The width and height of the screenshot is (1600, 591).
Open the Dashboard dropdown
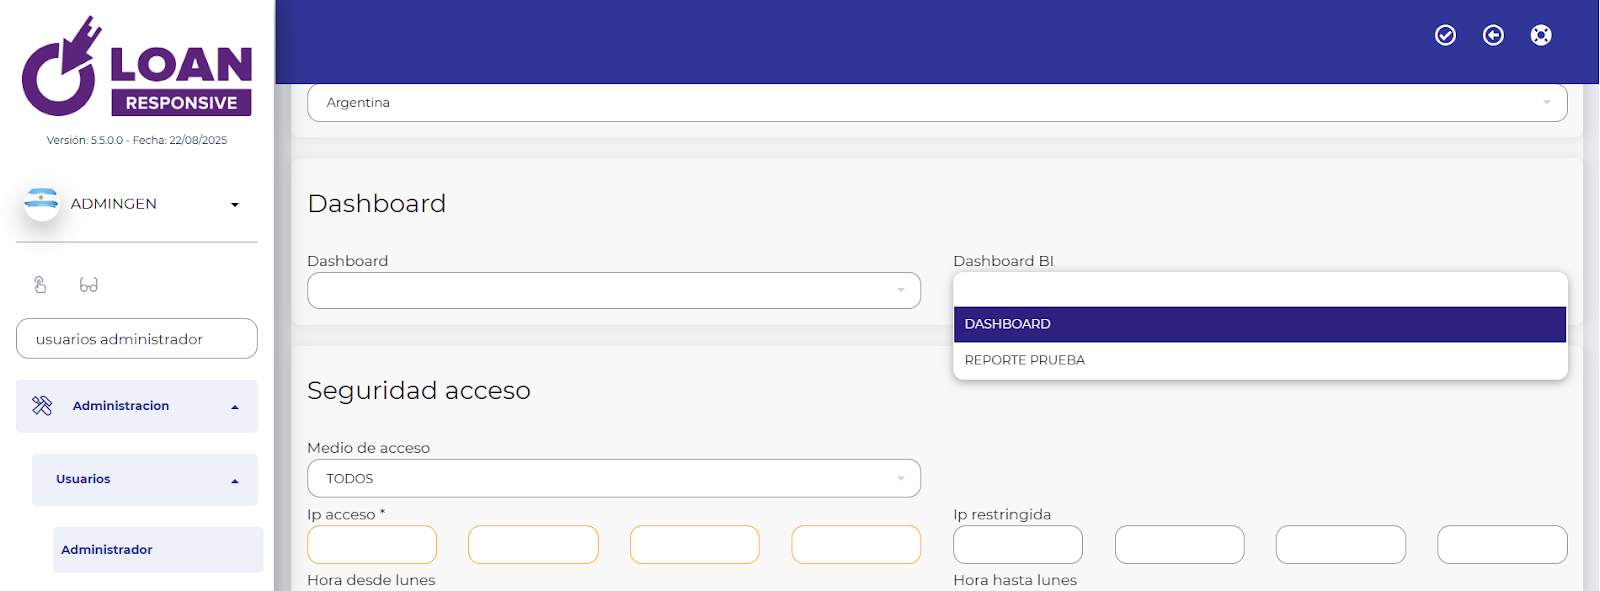pyautogui.click(x=613, y=291)
